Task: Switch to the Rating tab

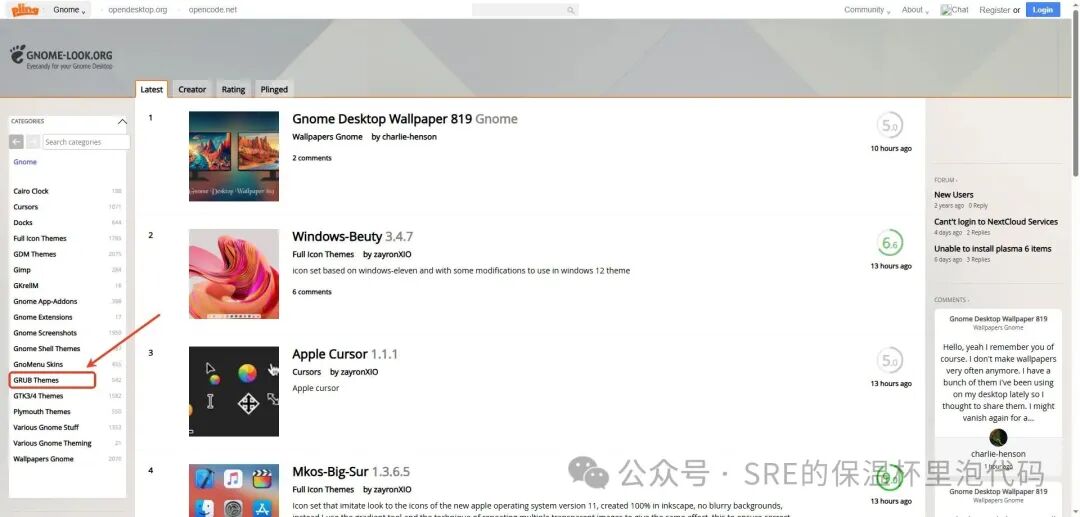Action: [233, 89]
